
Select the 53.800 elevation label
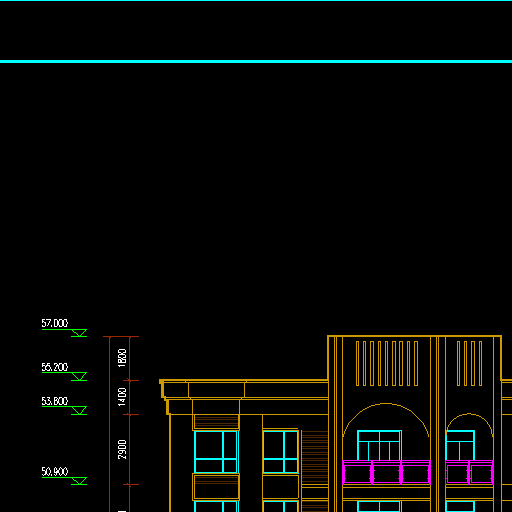click(55, 401)
